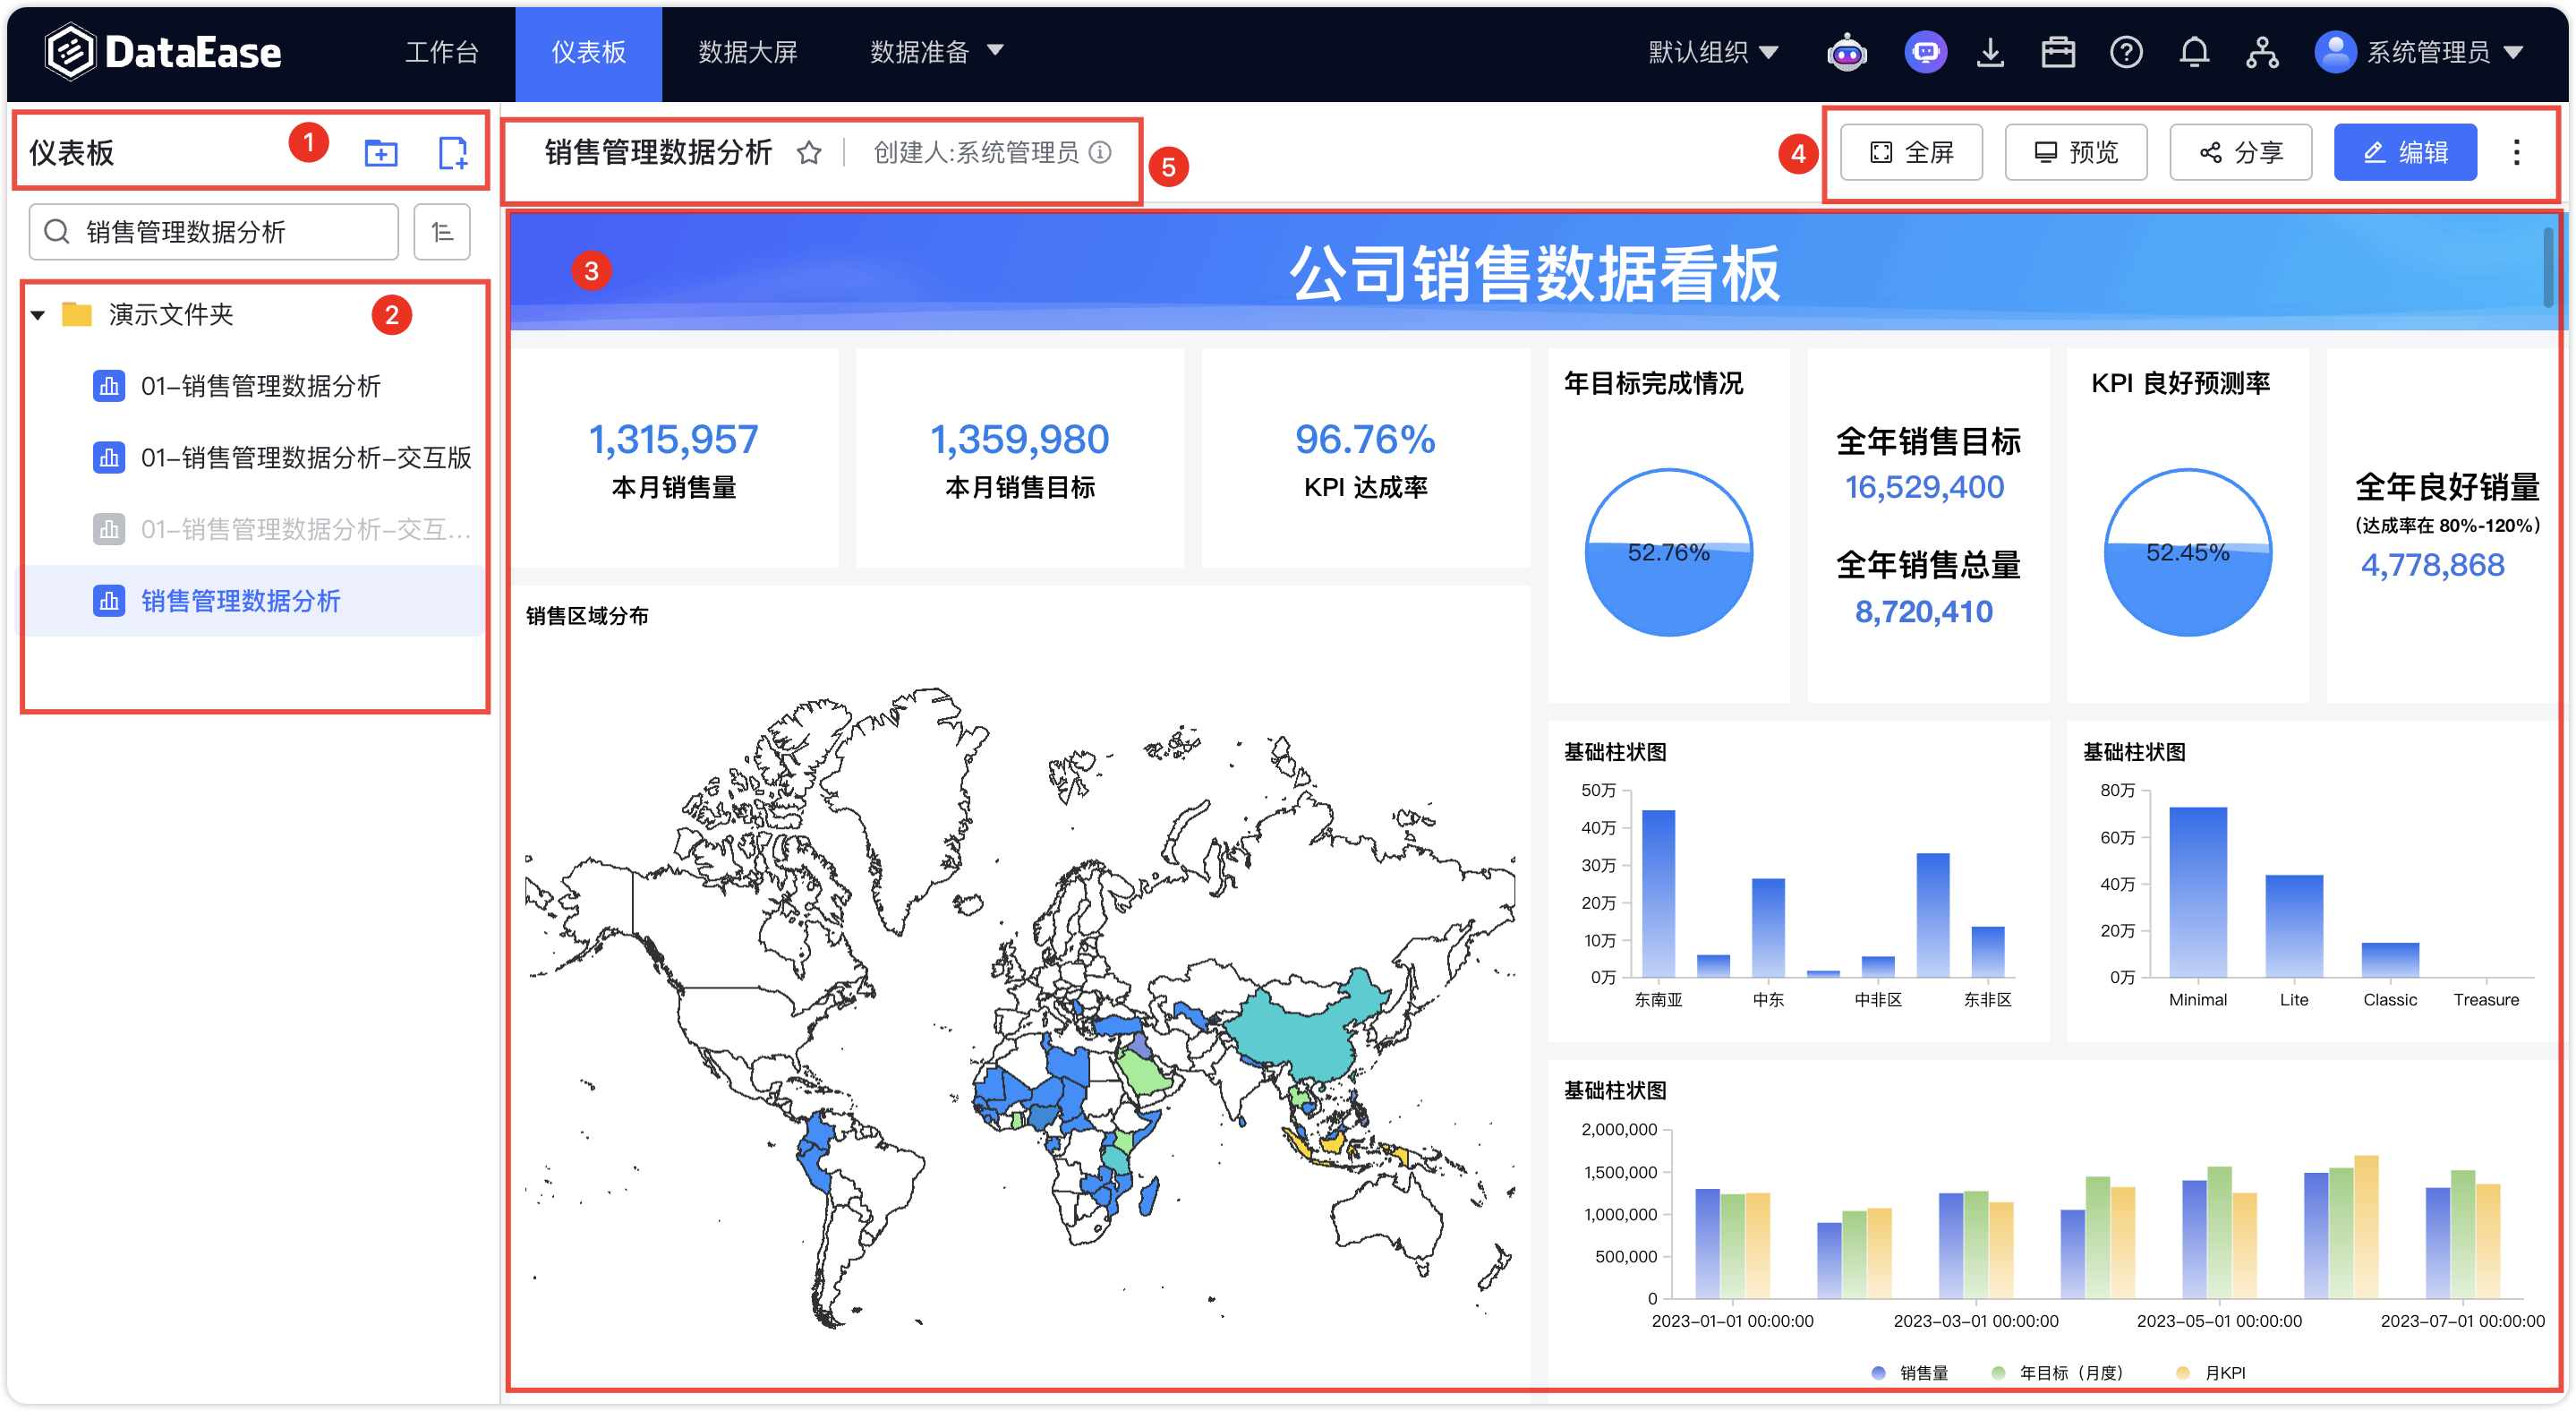The width and height of the screenshot is (2576, 1411).
Task: Click the creator info icon
Action: click(1100, 152)
